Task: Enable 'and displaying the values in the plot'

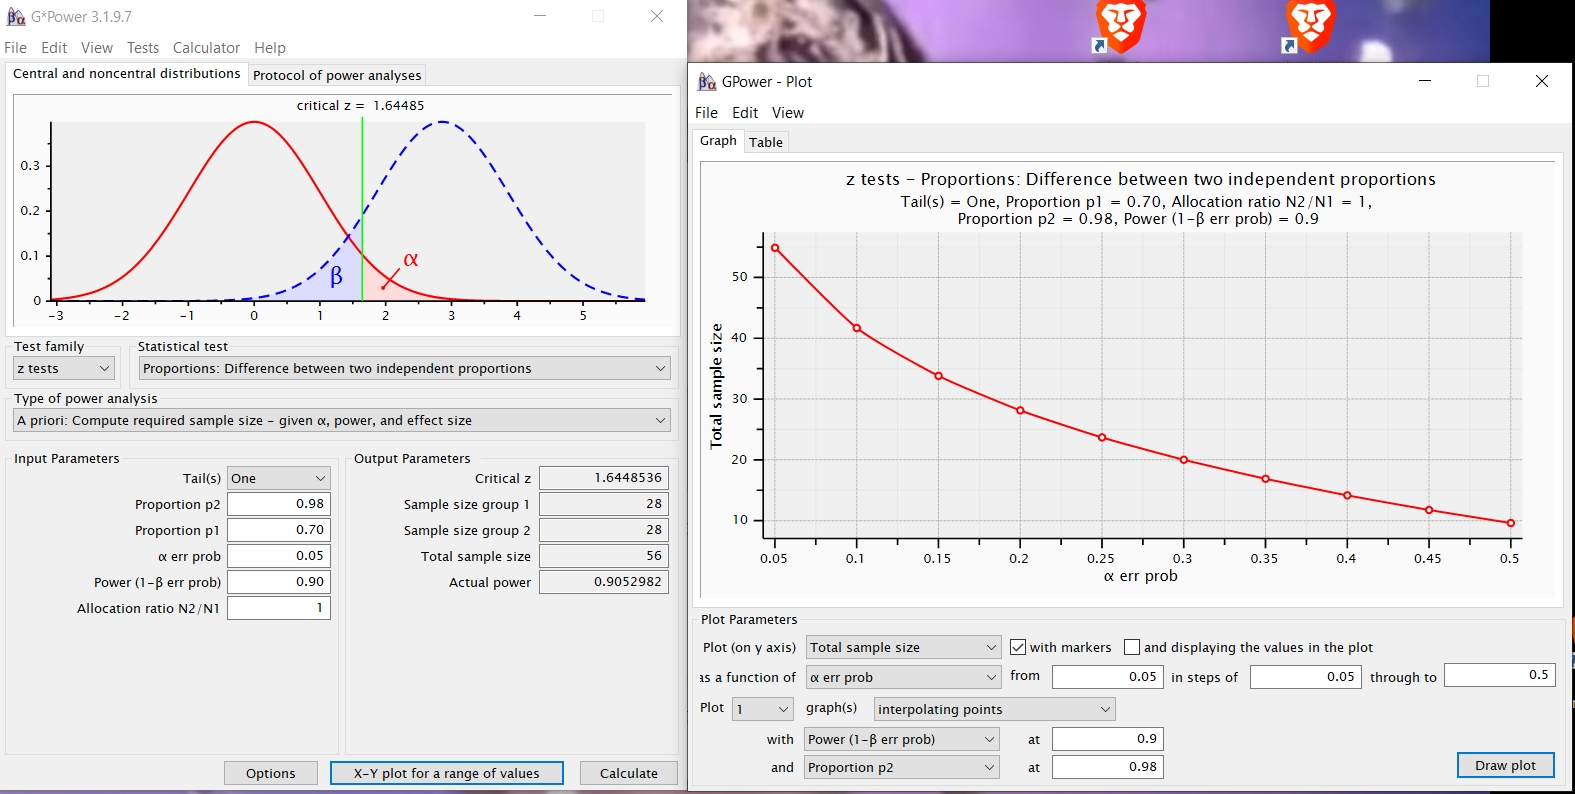Action: 1132,648
